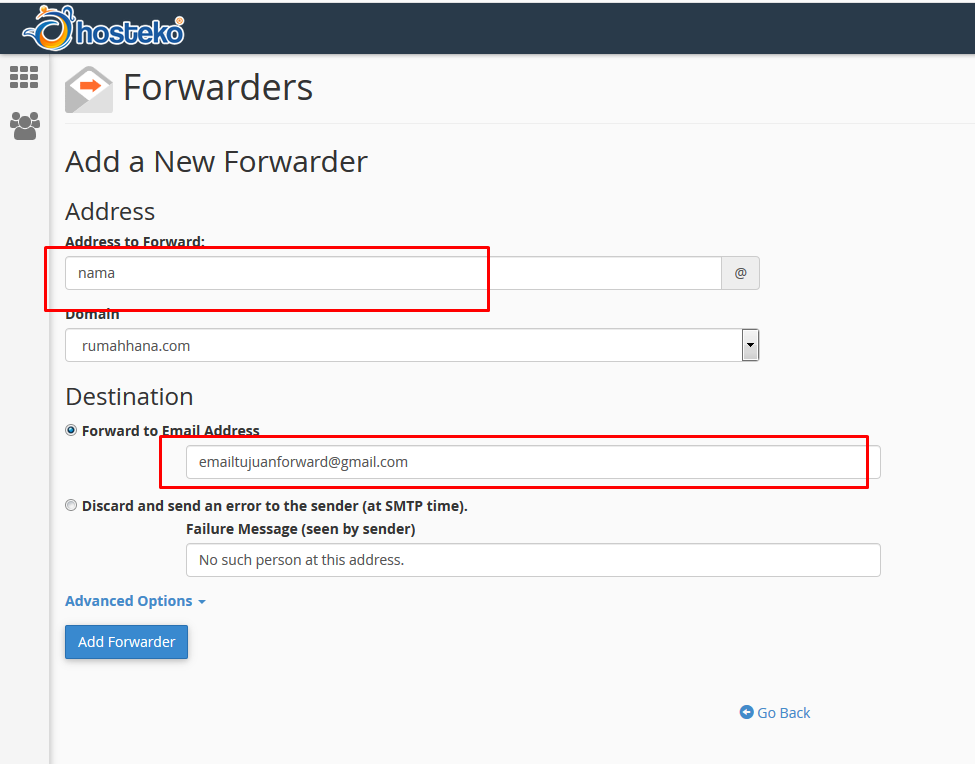This screenshot has height=764, width=975.
Task: Click the Forward to Email Address label
Action: pyautogui.click(x=170, y=431)
